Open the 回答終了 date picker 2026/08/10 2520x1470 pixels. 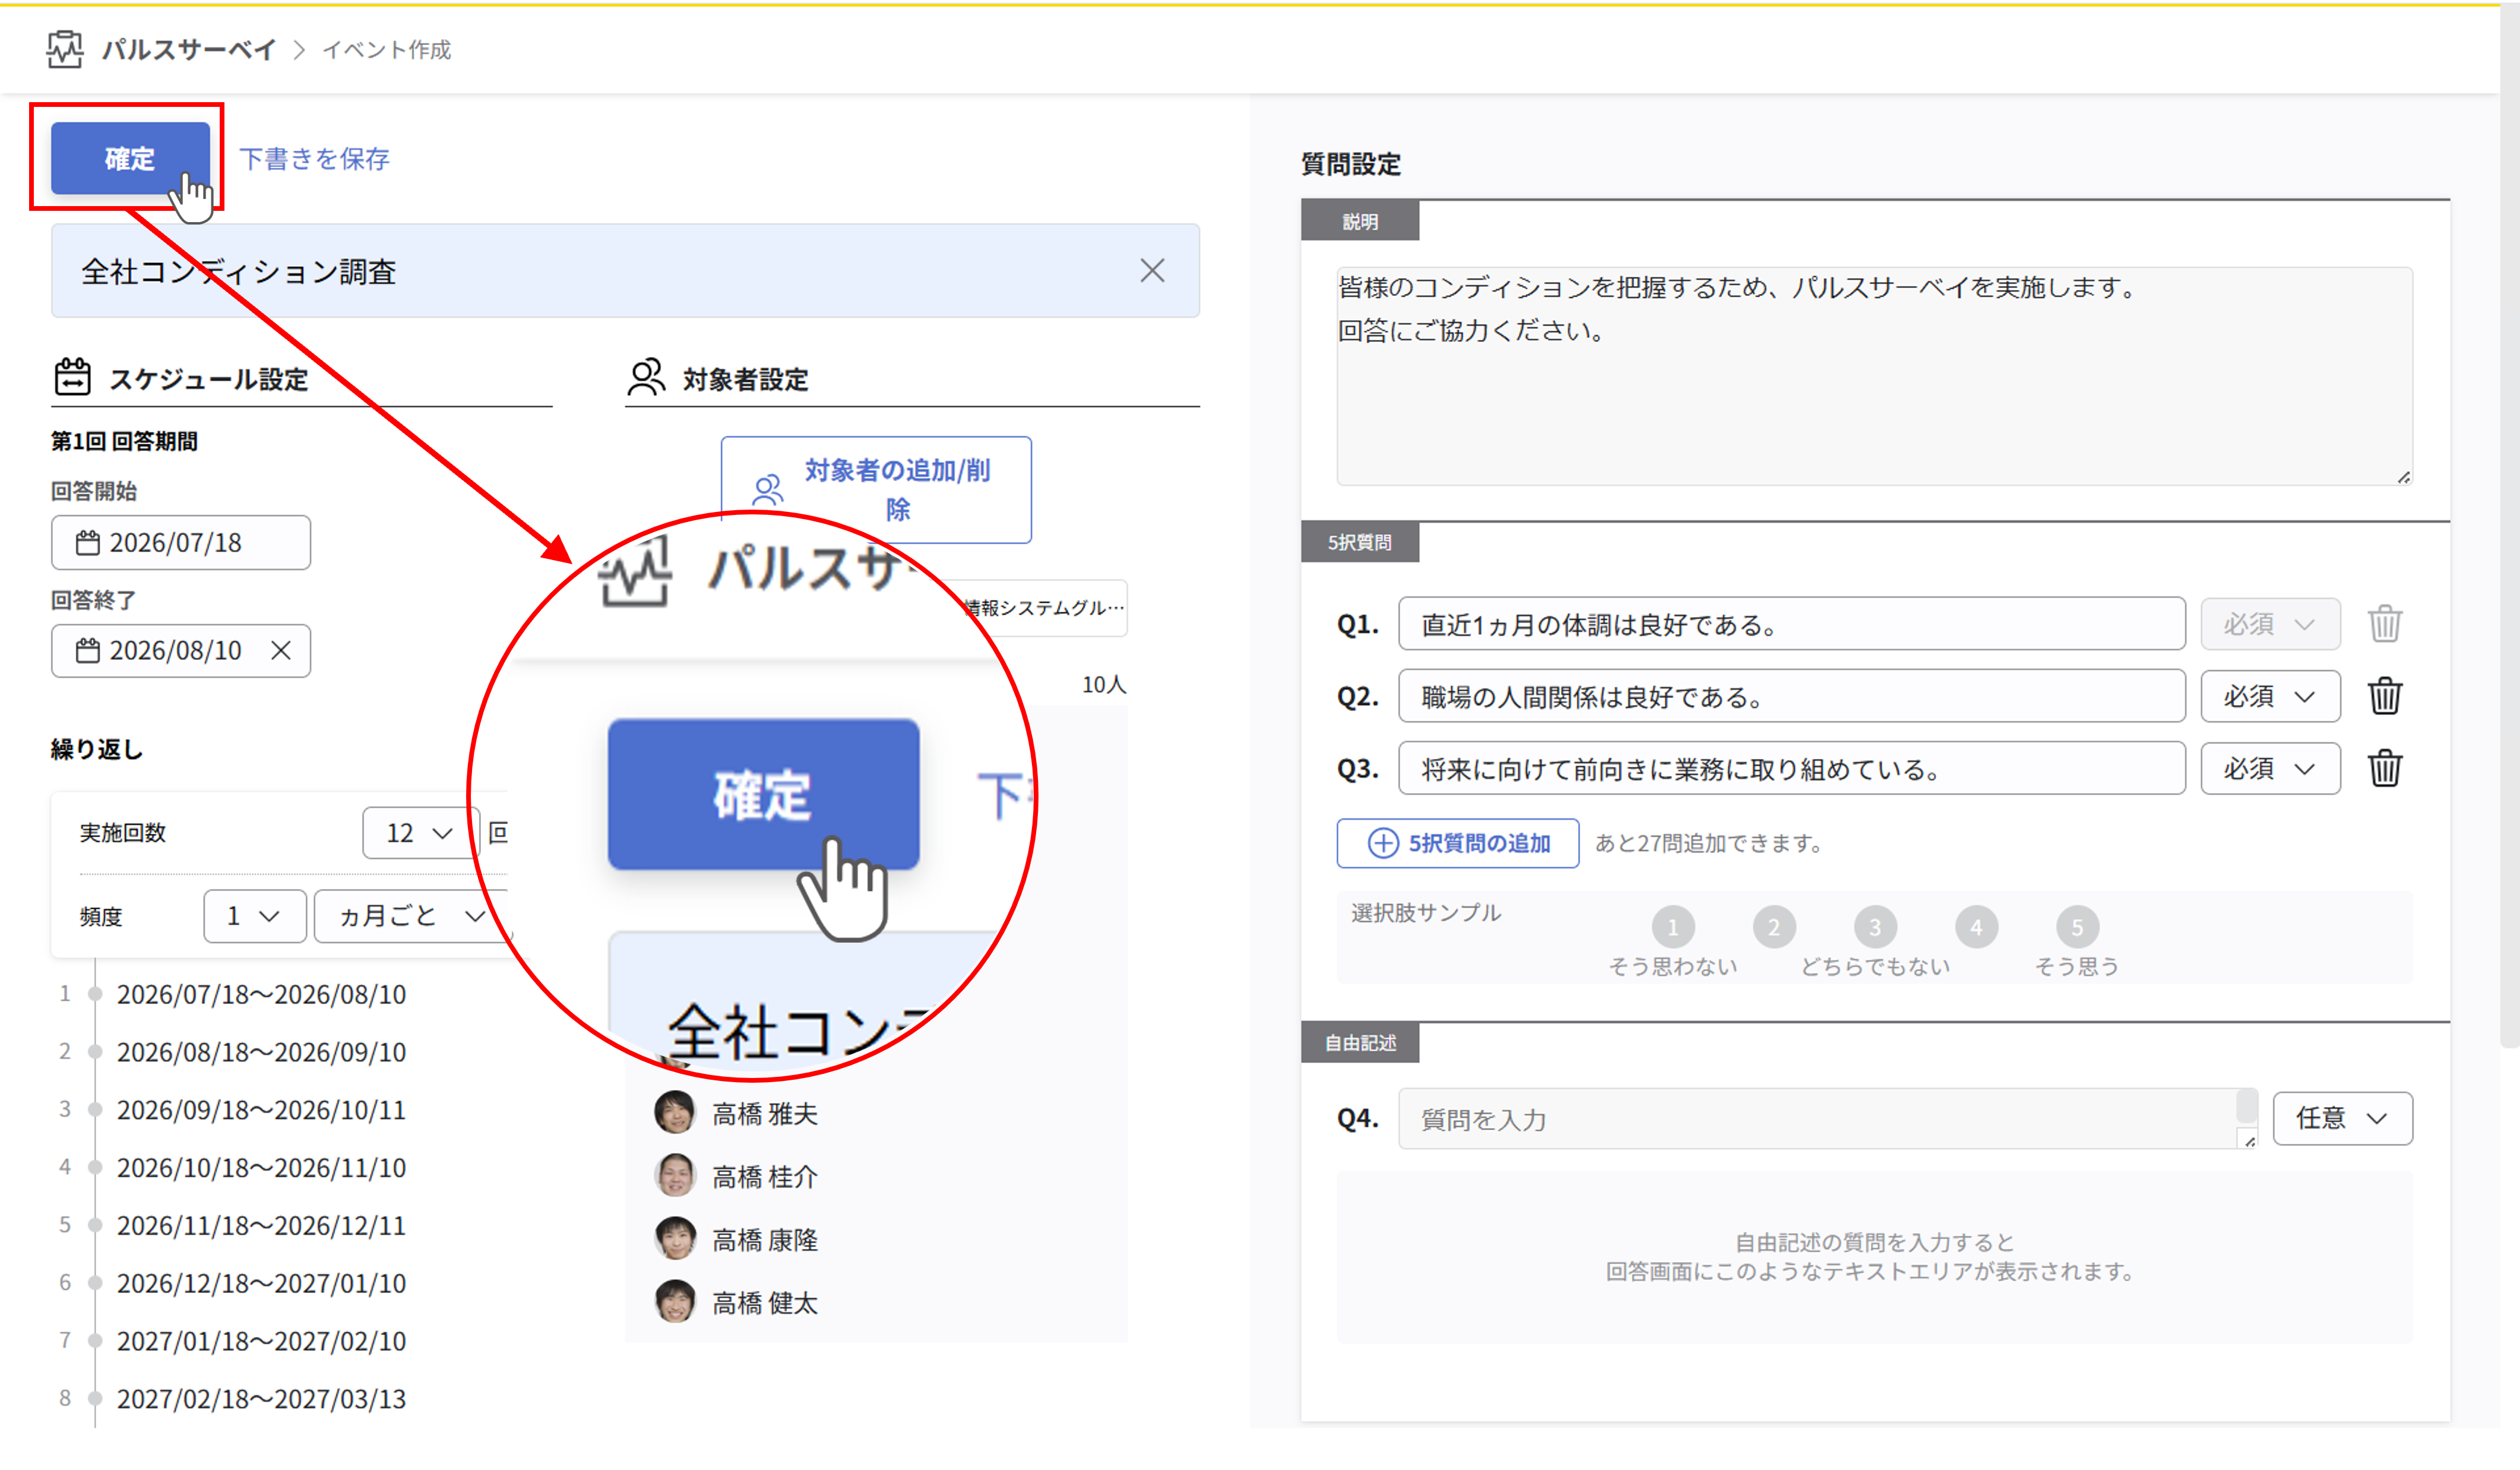pos(181,651)
